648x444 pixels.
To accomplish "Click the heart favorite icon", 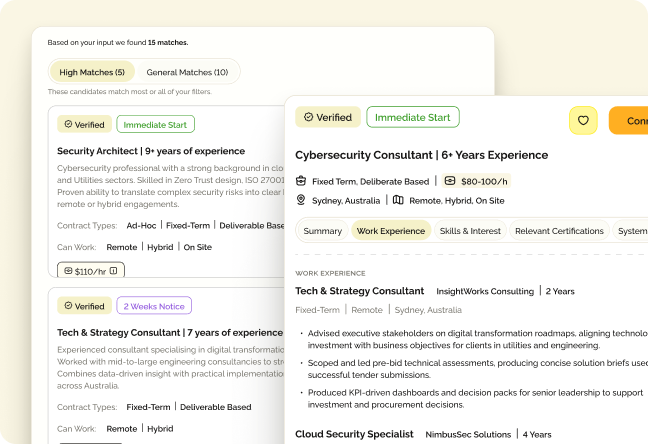I will point(583,120).
